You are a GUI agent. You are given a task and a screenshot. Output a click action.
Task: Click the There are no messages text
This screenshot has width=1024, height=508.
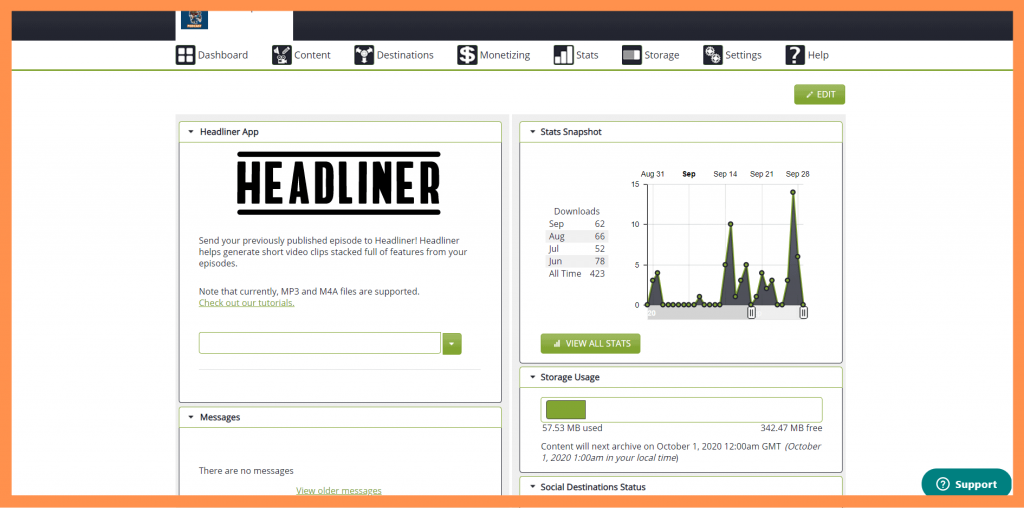point(246,471)
